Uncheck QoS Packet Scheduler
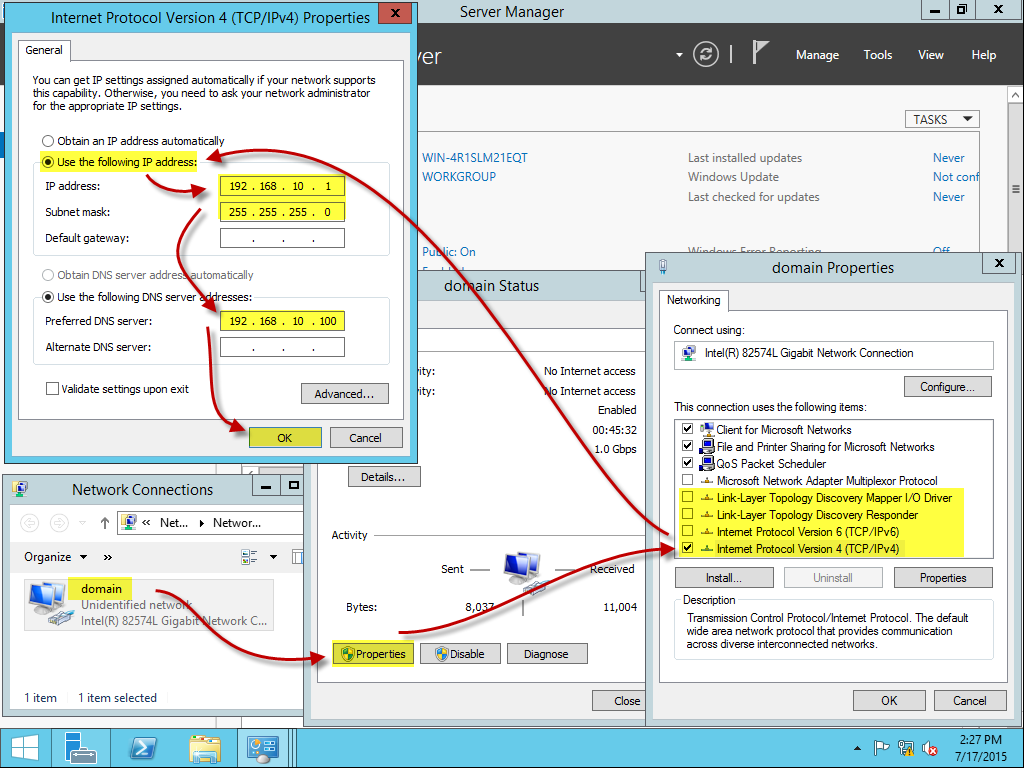 point(687,463)
